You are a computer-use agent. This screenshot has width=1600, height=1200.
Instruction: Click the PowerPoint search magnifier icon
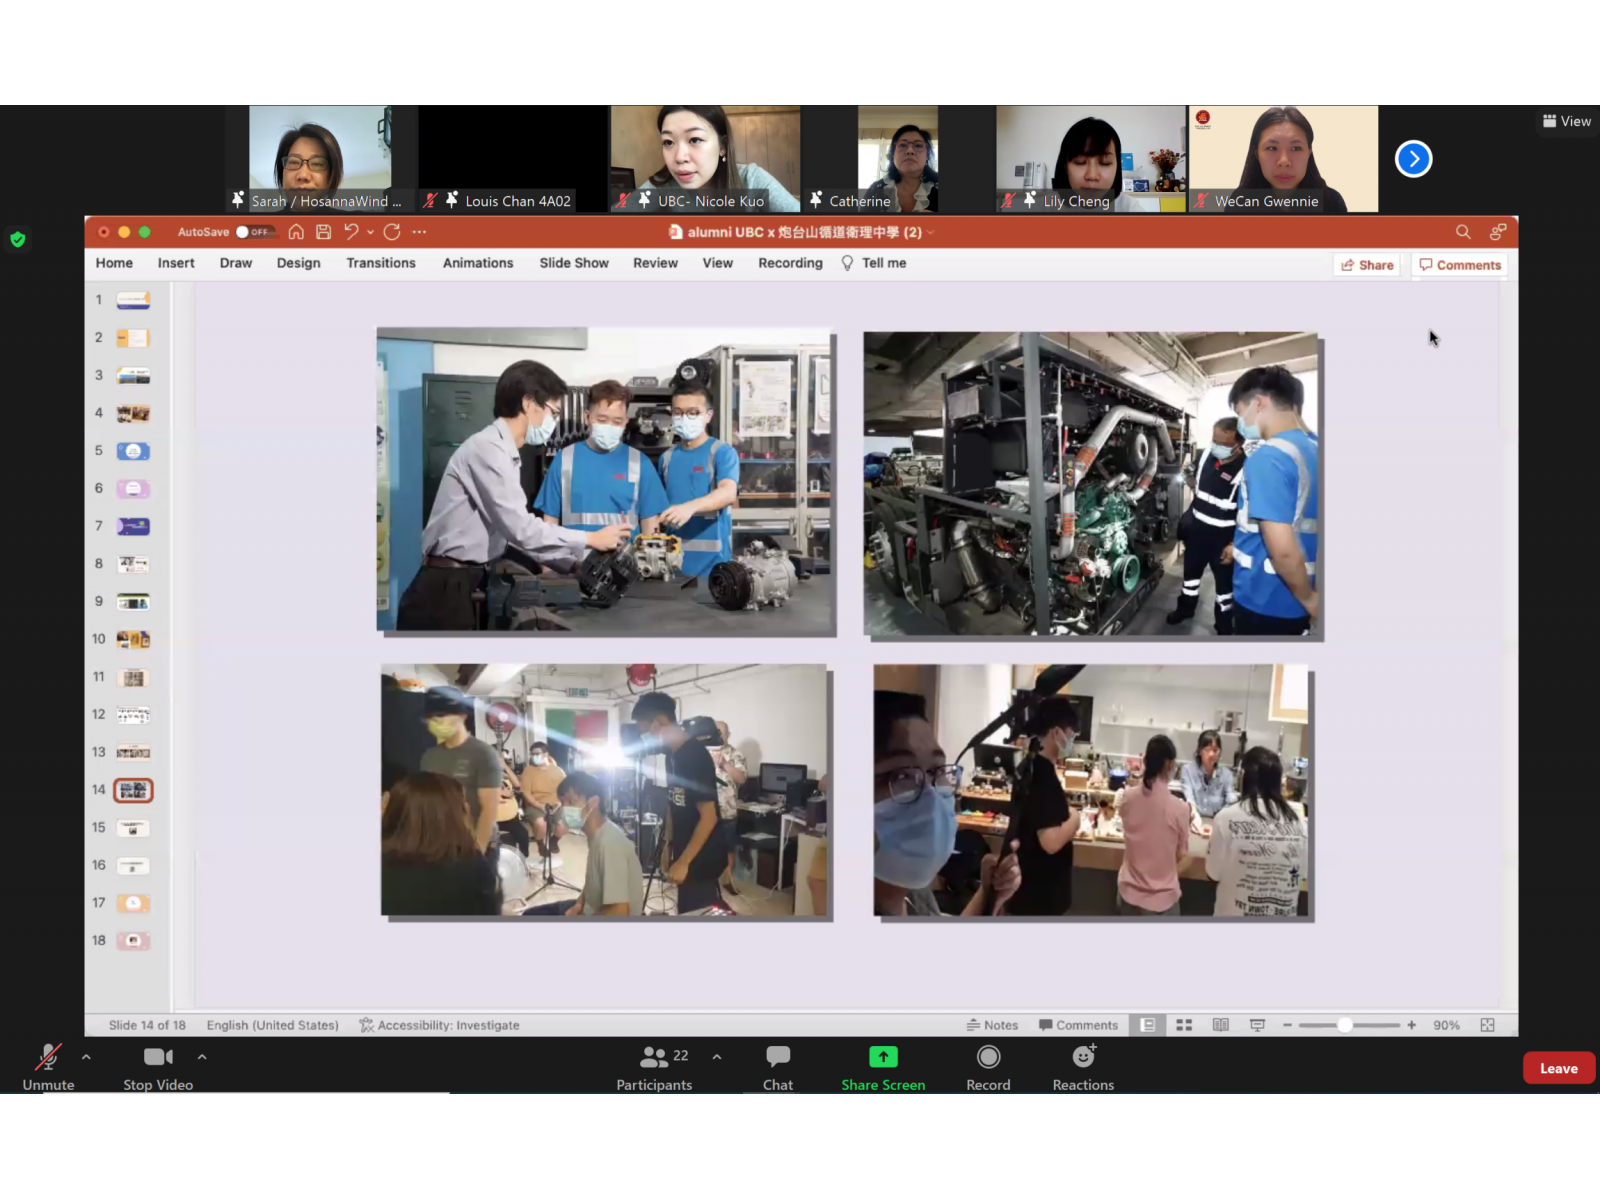1463,232
